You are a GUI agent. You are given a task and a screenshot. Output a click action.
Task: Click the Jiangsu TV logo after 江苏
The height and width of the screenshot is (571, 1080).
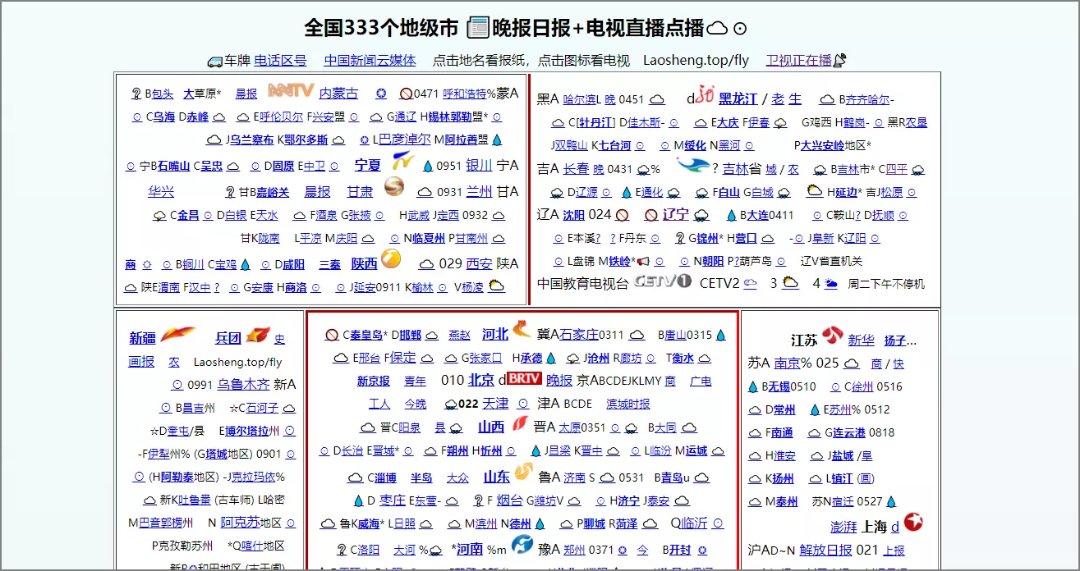(x=832, y=335)
